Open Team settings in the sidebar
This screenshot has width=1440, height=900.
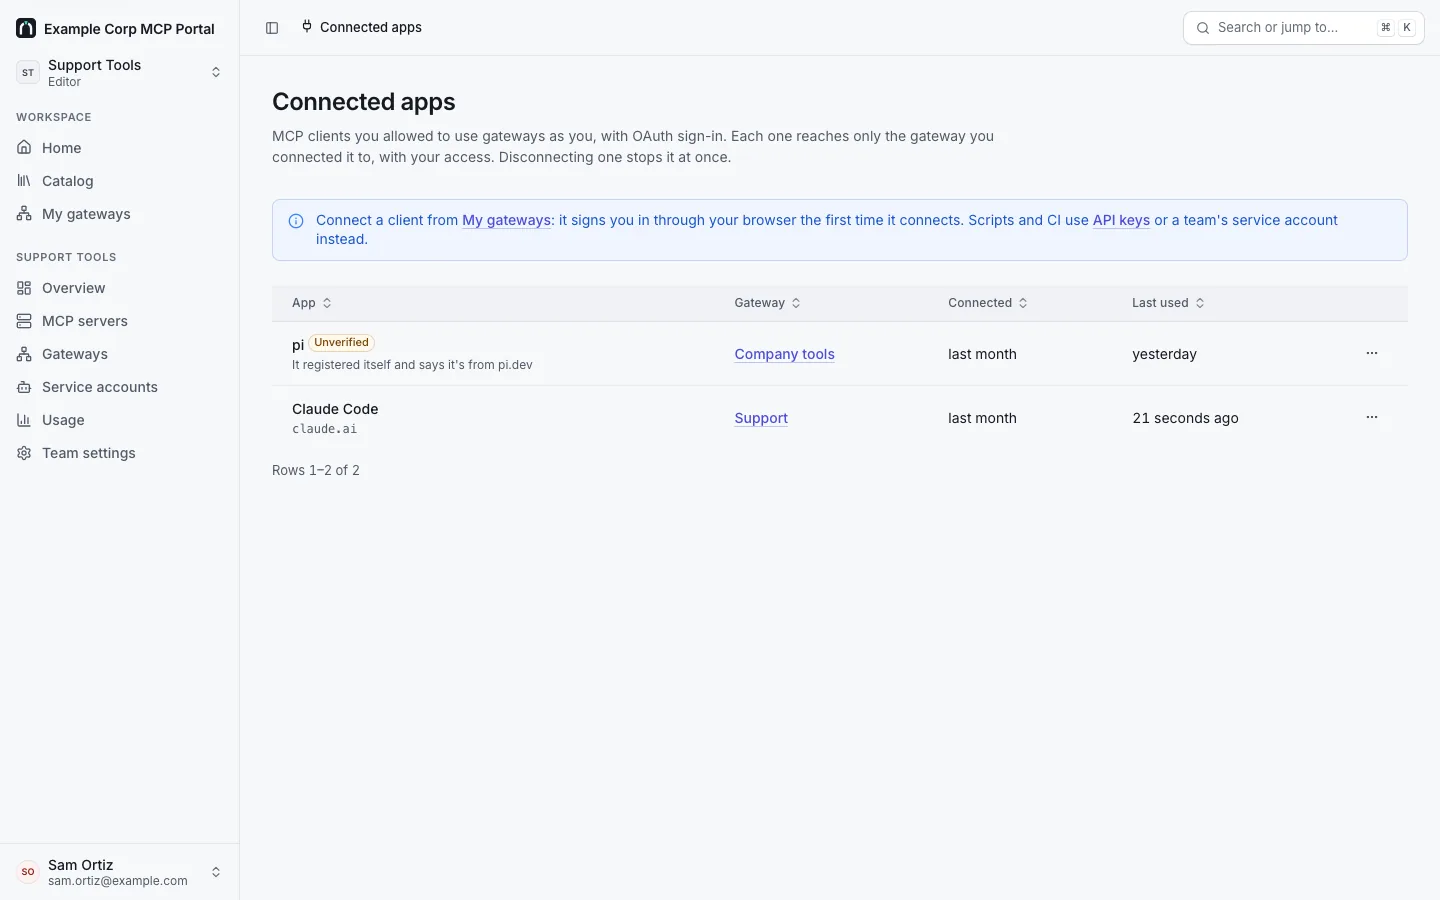tap(120, 453)
